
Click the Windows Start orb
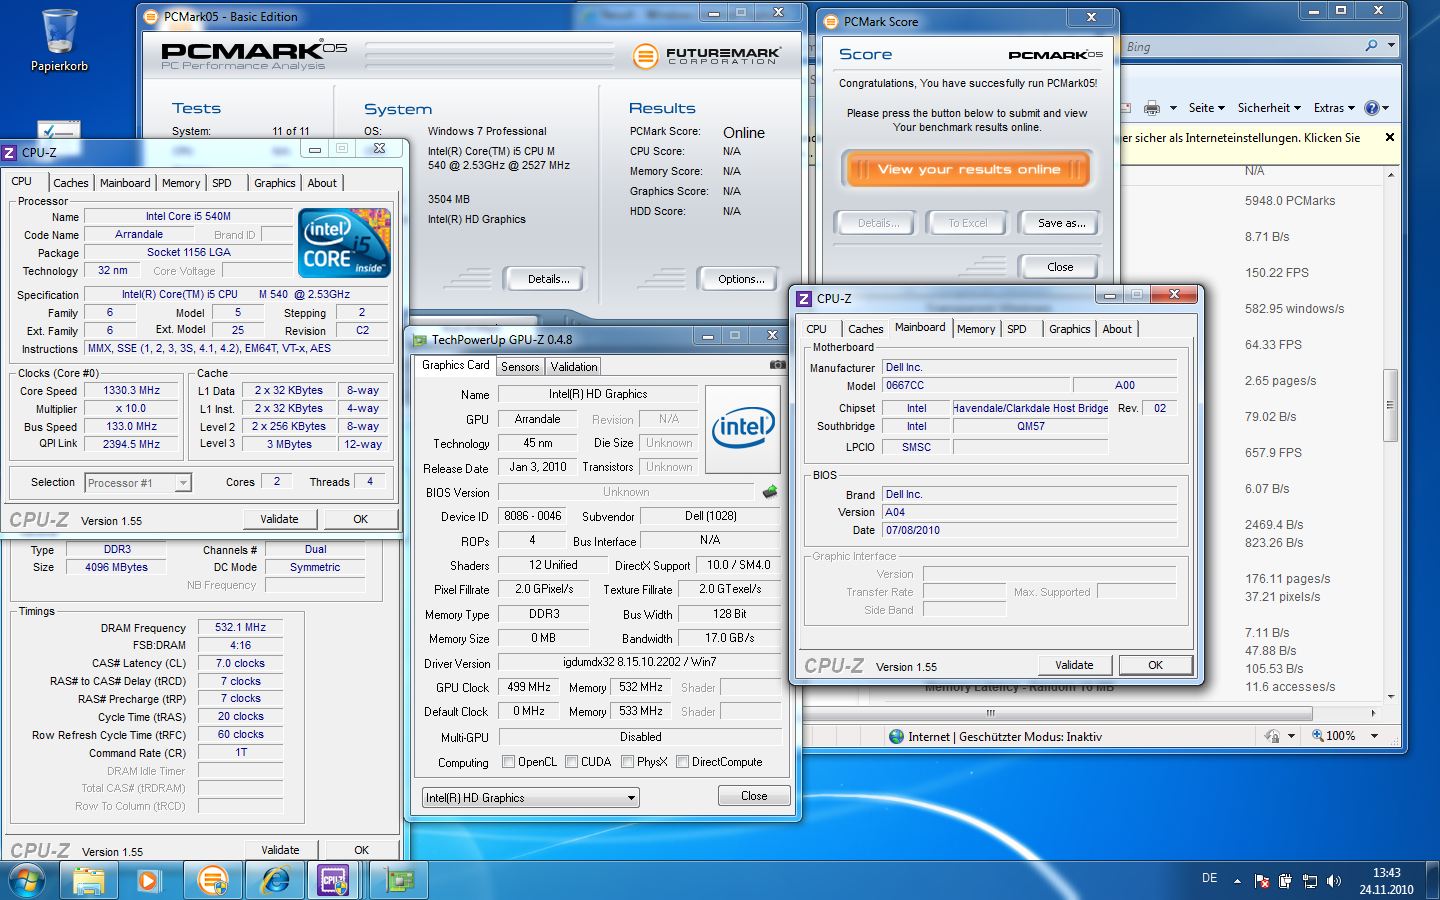pyautogui.click(x=27, y=881)
